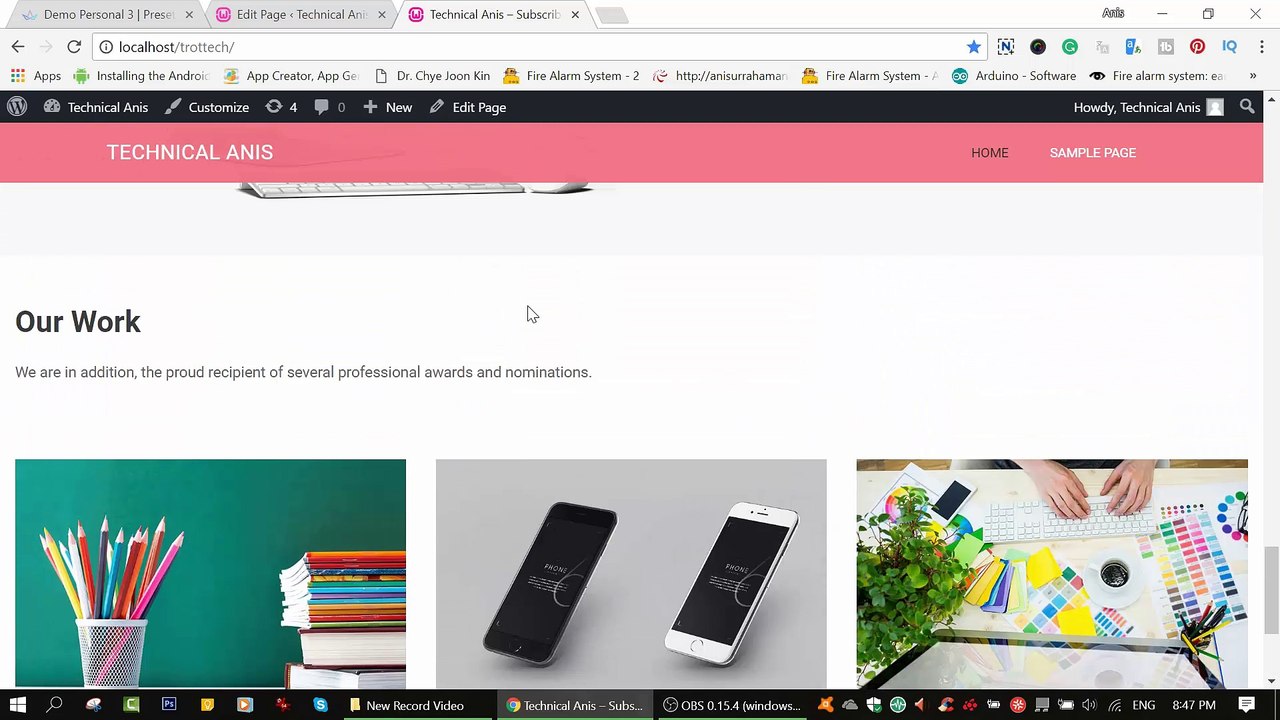The image size is (1280, 720).
Task: Open the Apps shortcut in bookmarks bar
Action: (36, 76)
